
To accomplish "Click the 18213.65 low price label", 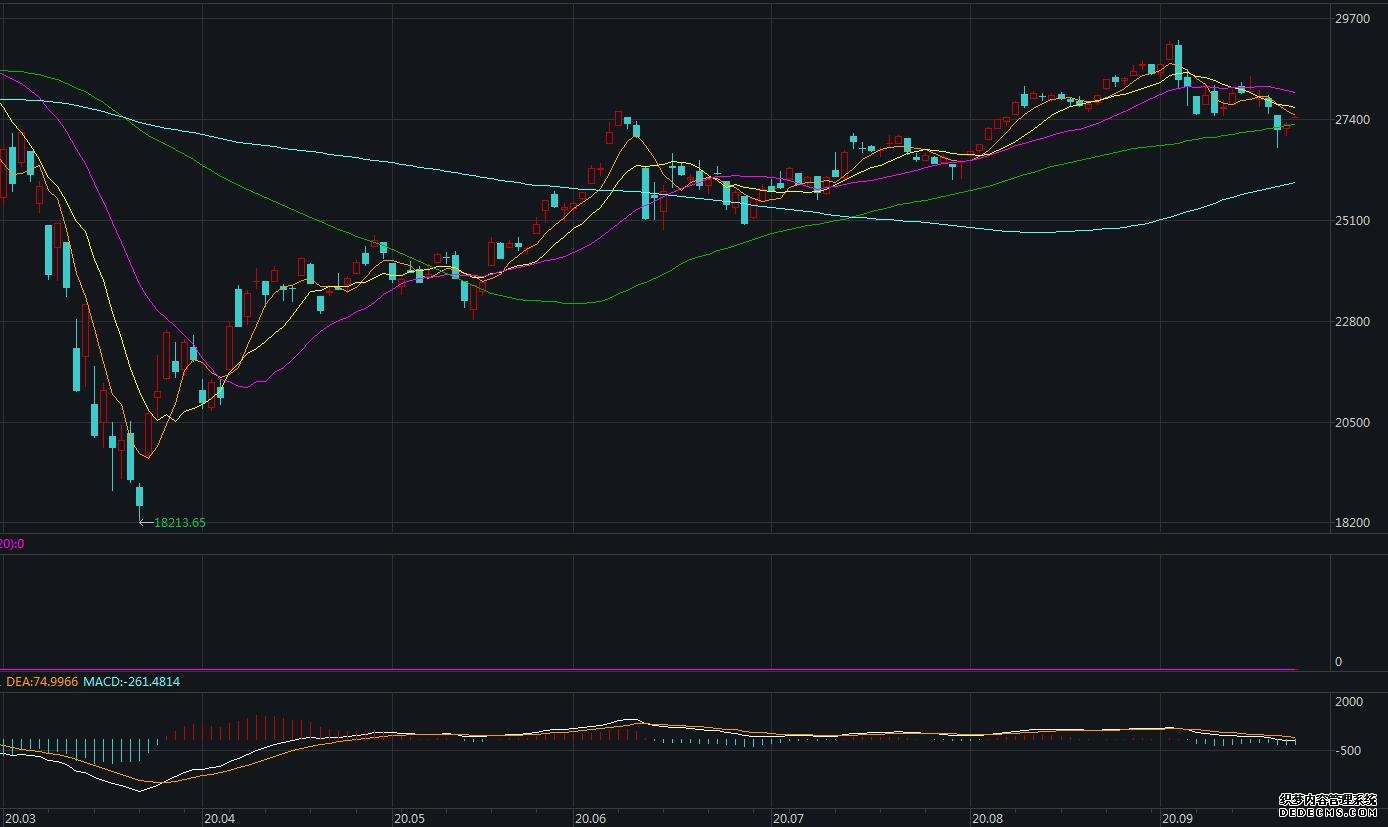I will 179,522.
